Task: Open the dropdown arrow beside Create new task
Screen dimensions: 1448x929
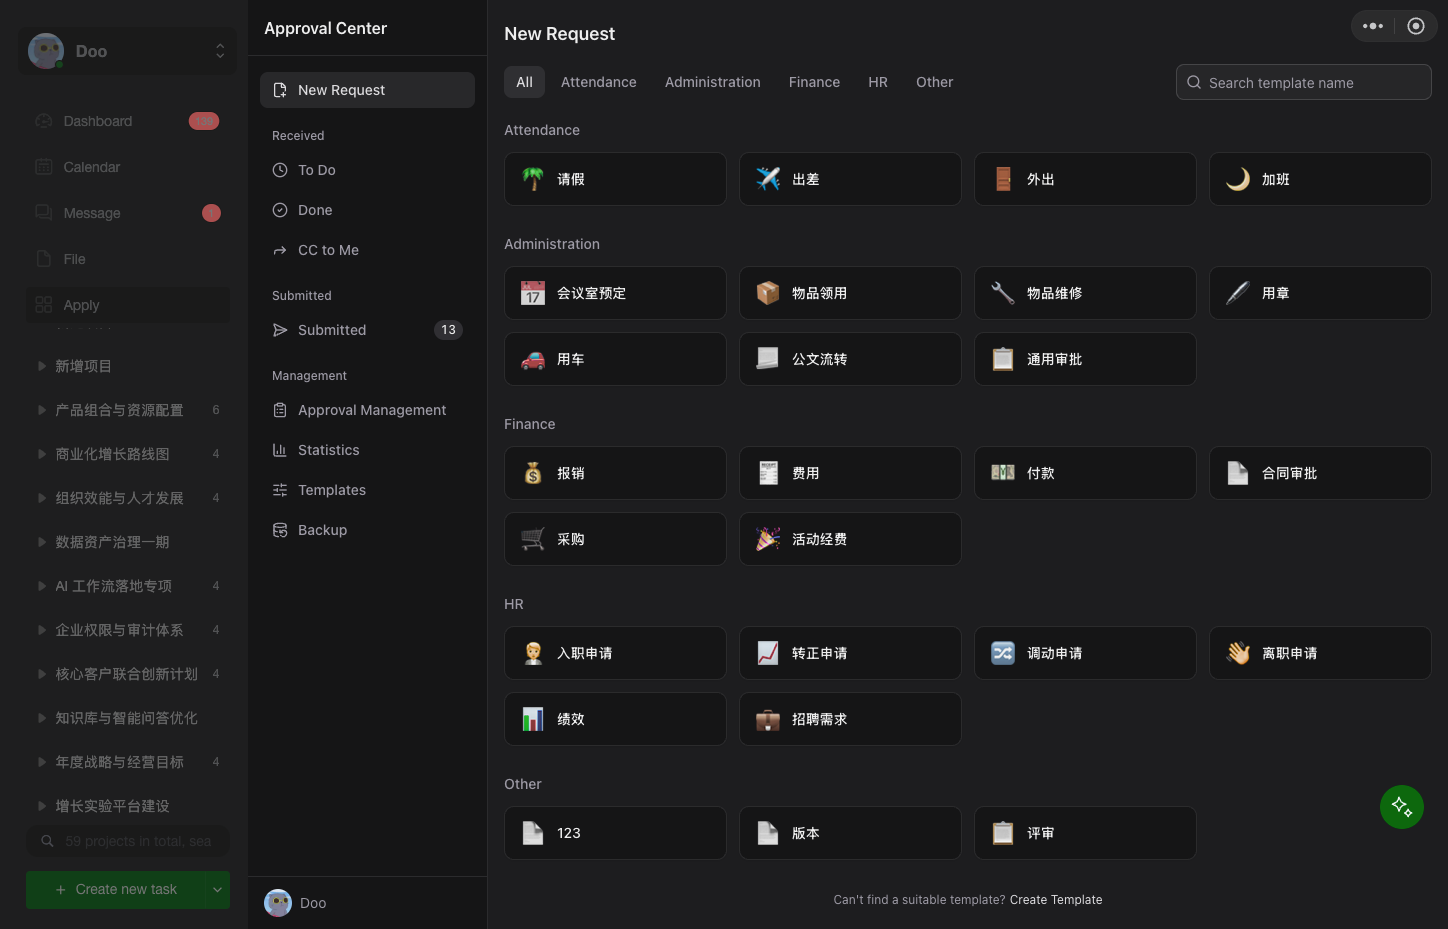Action: 217,889
